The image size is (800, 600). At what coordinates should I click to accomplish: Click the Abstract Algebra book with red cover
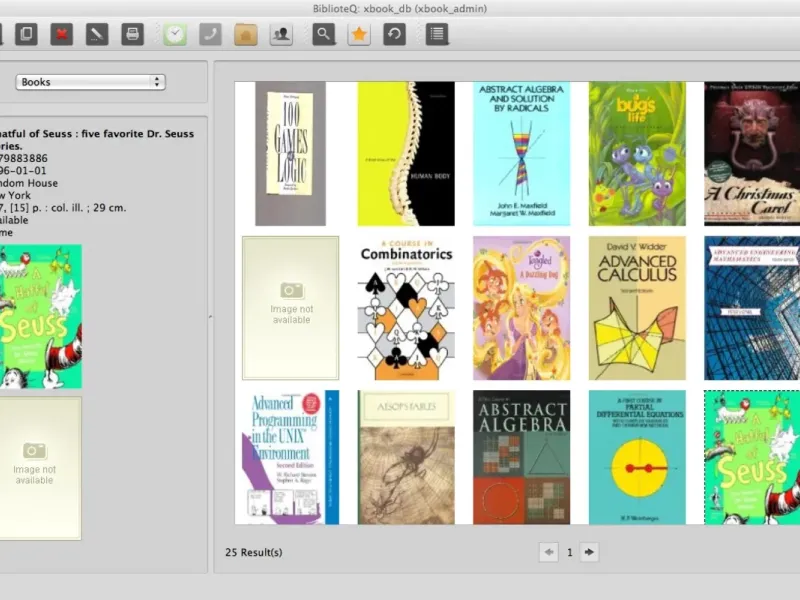[521, 457]
